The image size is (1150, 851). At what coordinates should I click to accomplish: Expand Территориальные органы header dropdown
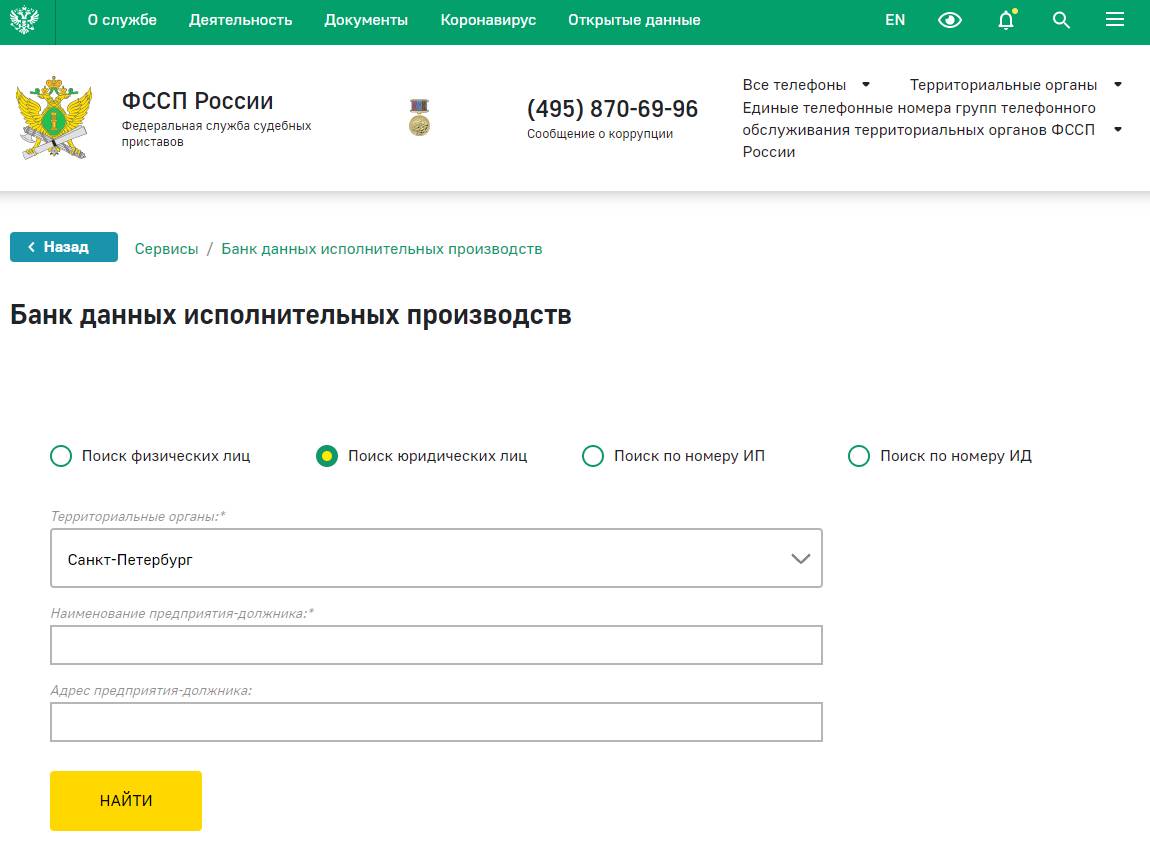point(1016,85)
